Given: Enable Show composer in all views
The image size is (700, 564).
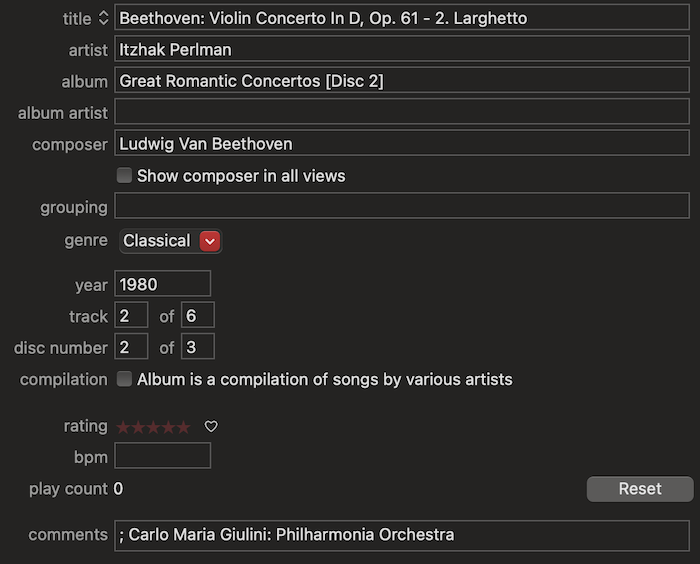Looking at the screenshot, I should 124,176.
